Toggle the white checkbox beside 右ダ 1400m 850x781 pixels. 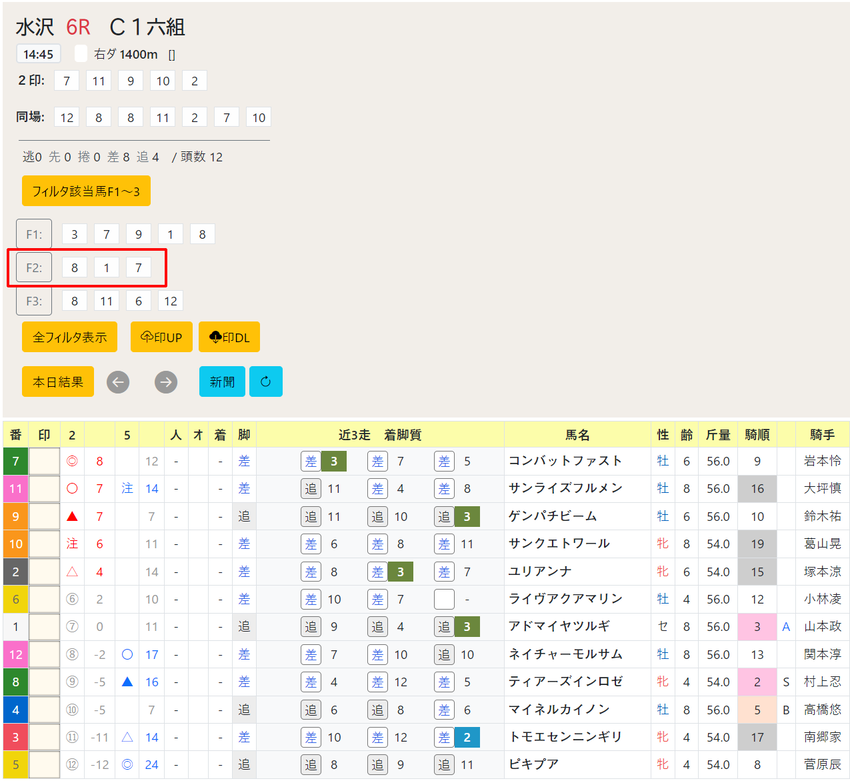tap(81, 54)
